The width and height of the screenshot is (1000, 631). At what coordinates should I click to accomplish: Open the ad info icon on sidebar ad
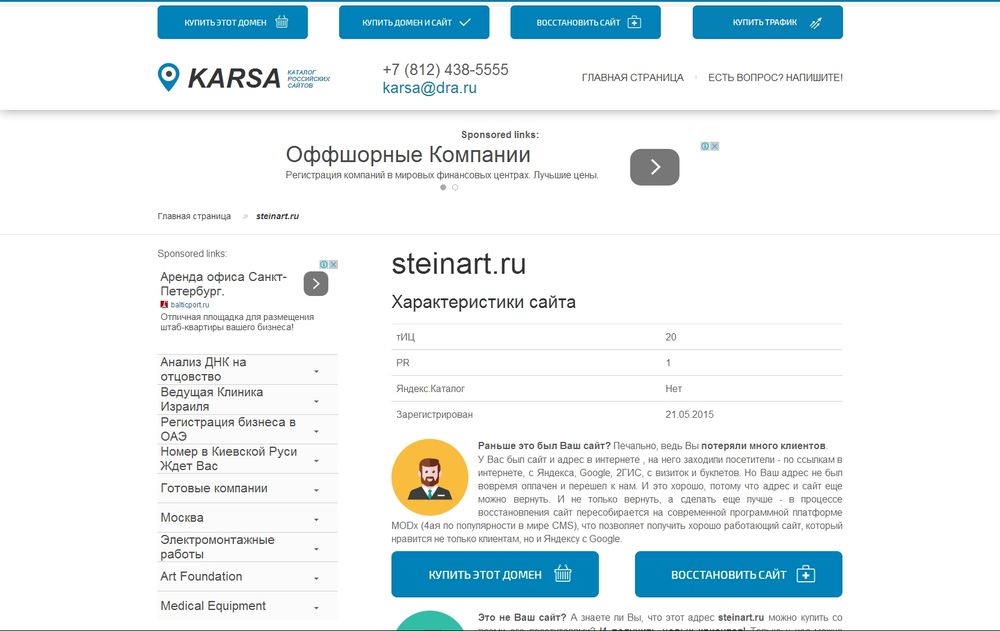tap(324, 264)
